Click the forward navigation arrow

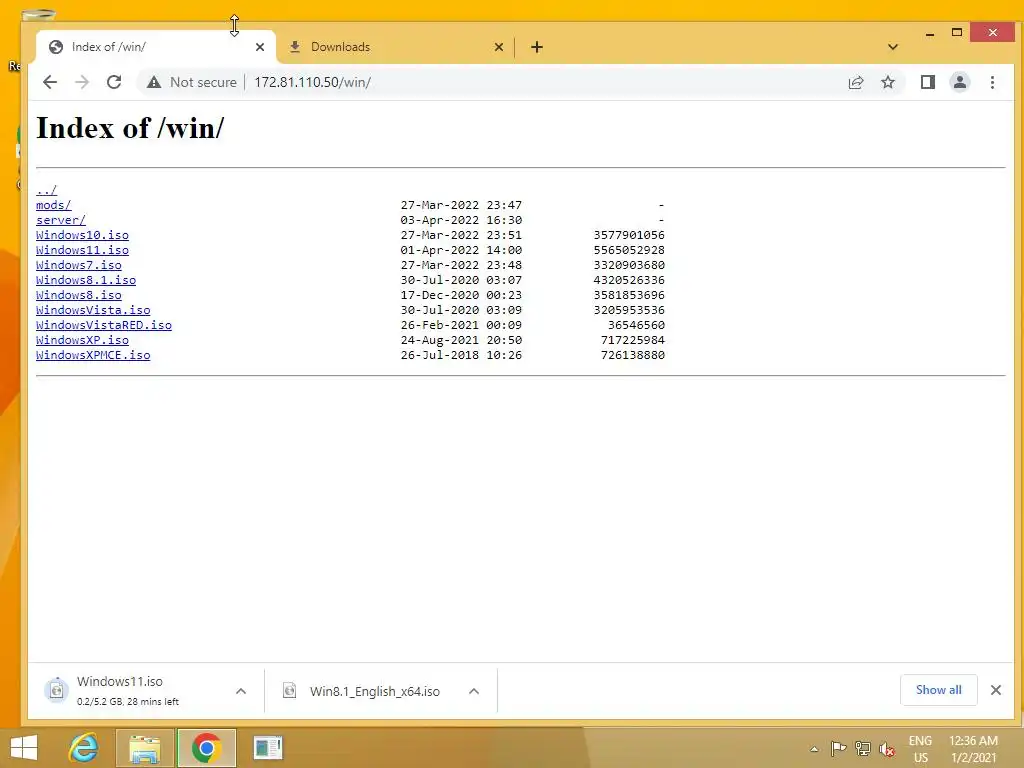(82, 82)
